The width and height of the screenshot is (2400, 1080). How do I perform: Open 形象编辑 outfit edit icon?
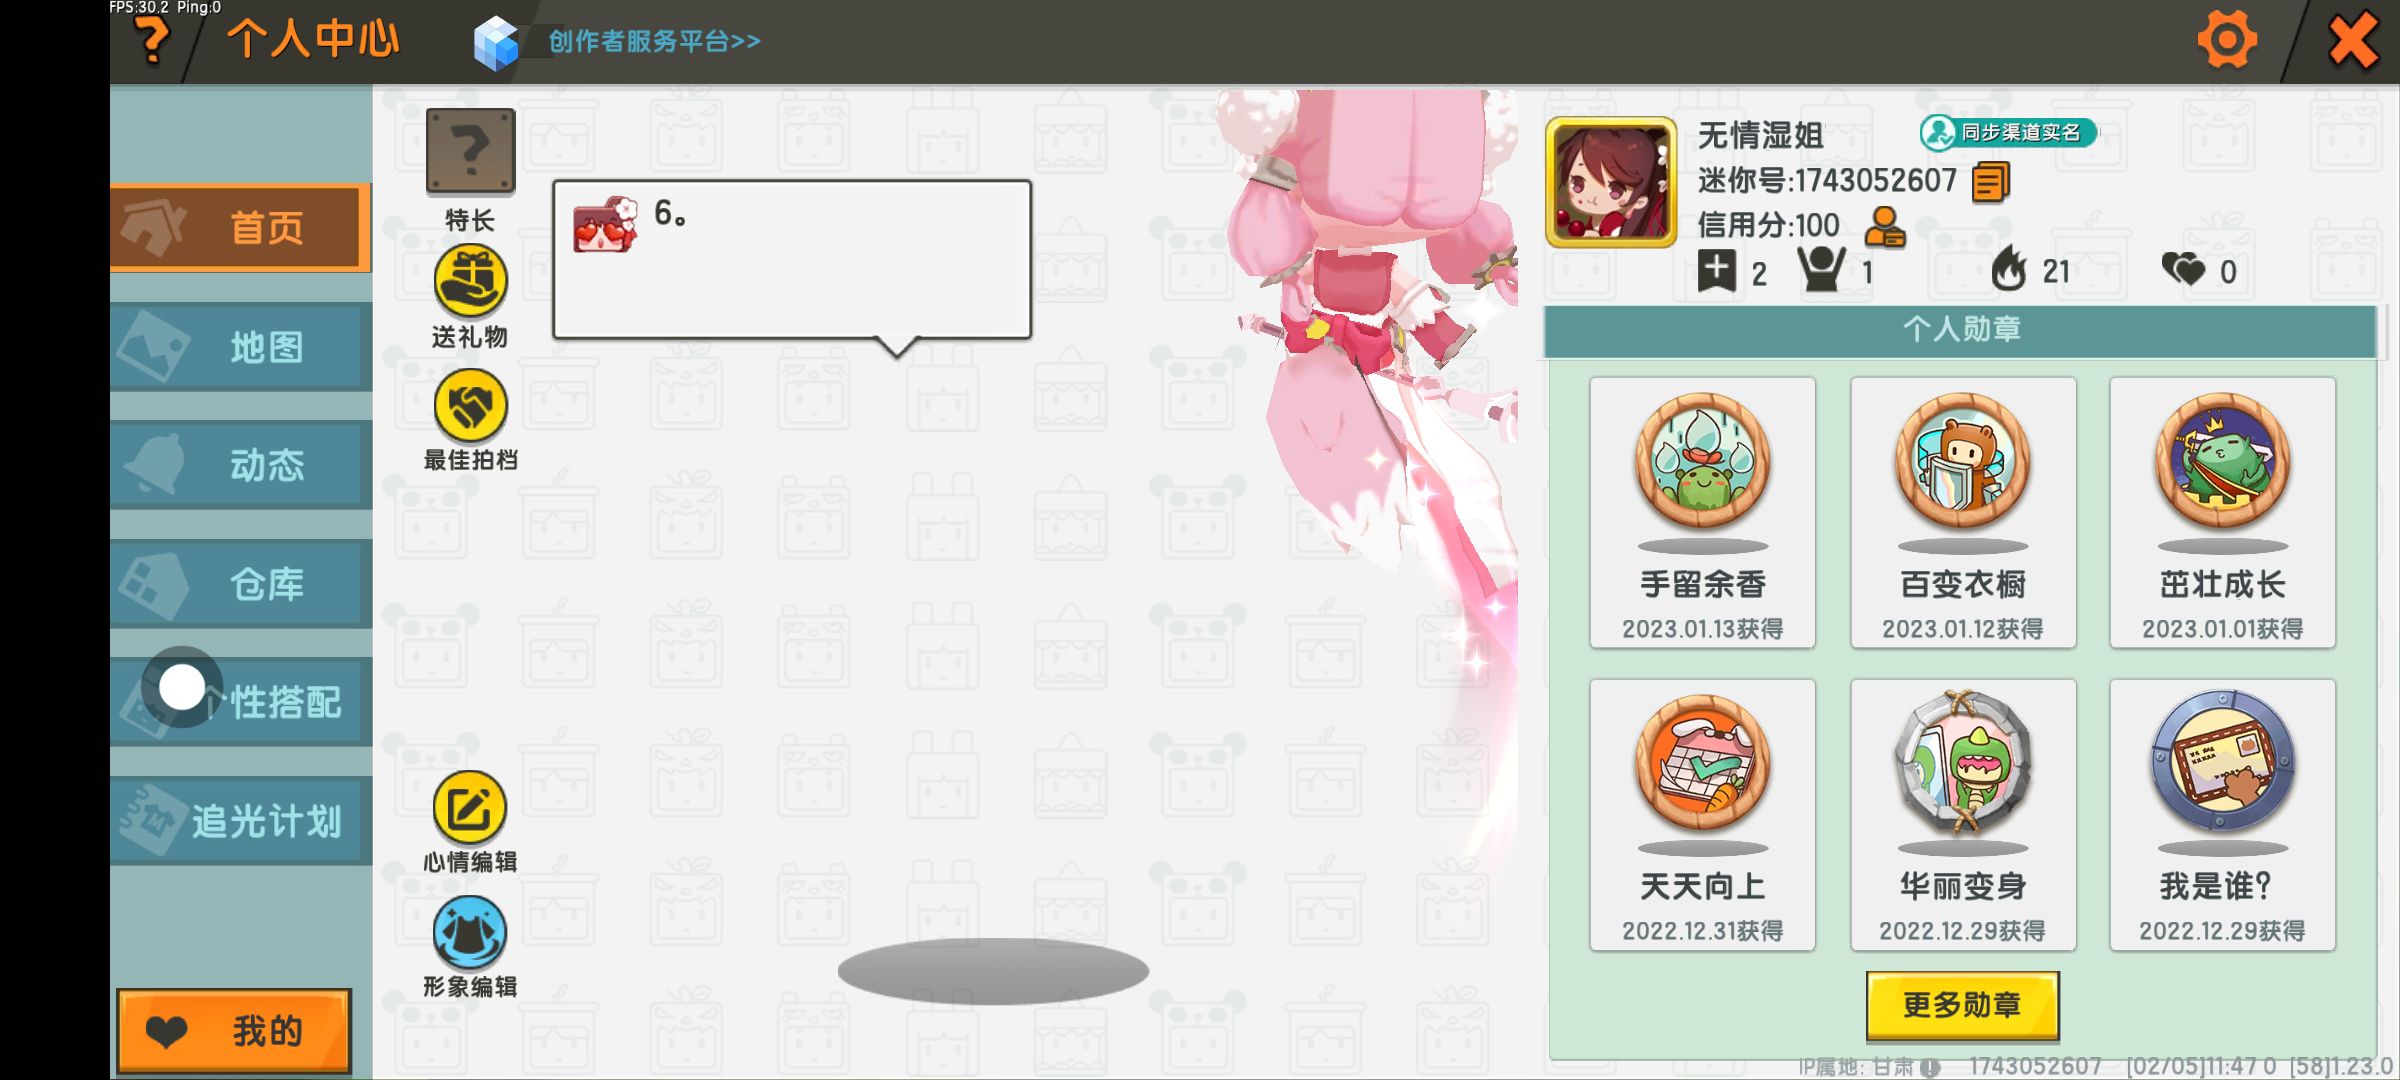click(x=470, y=932)
